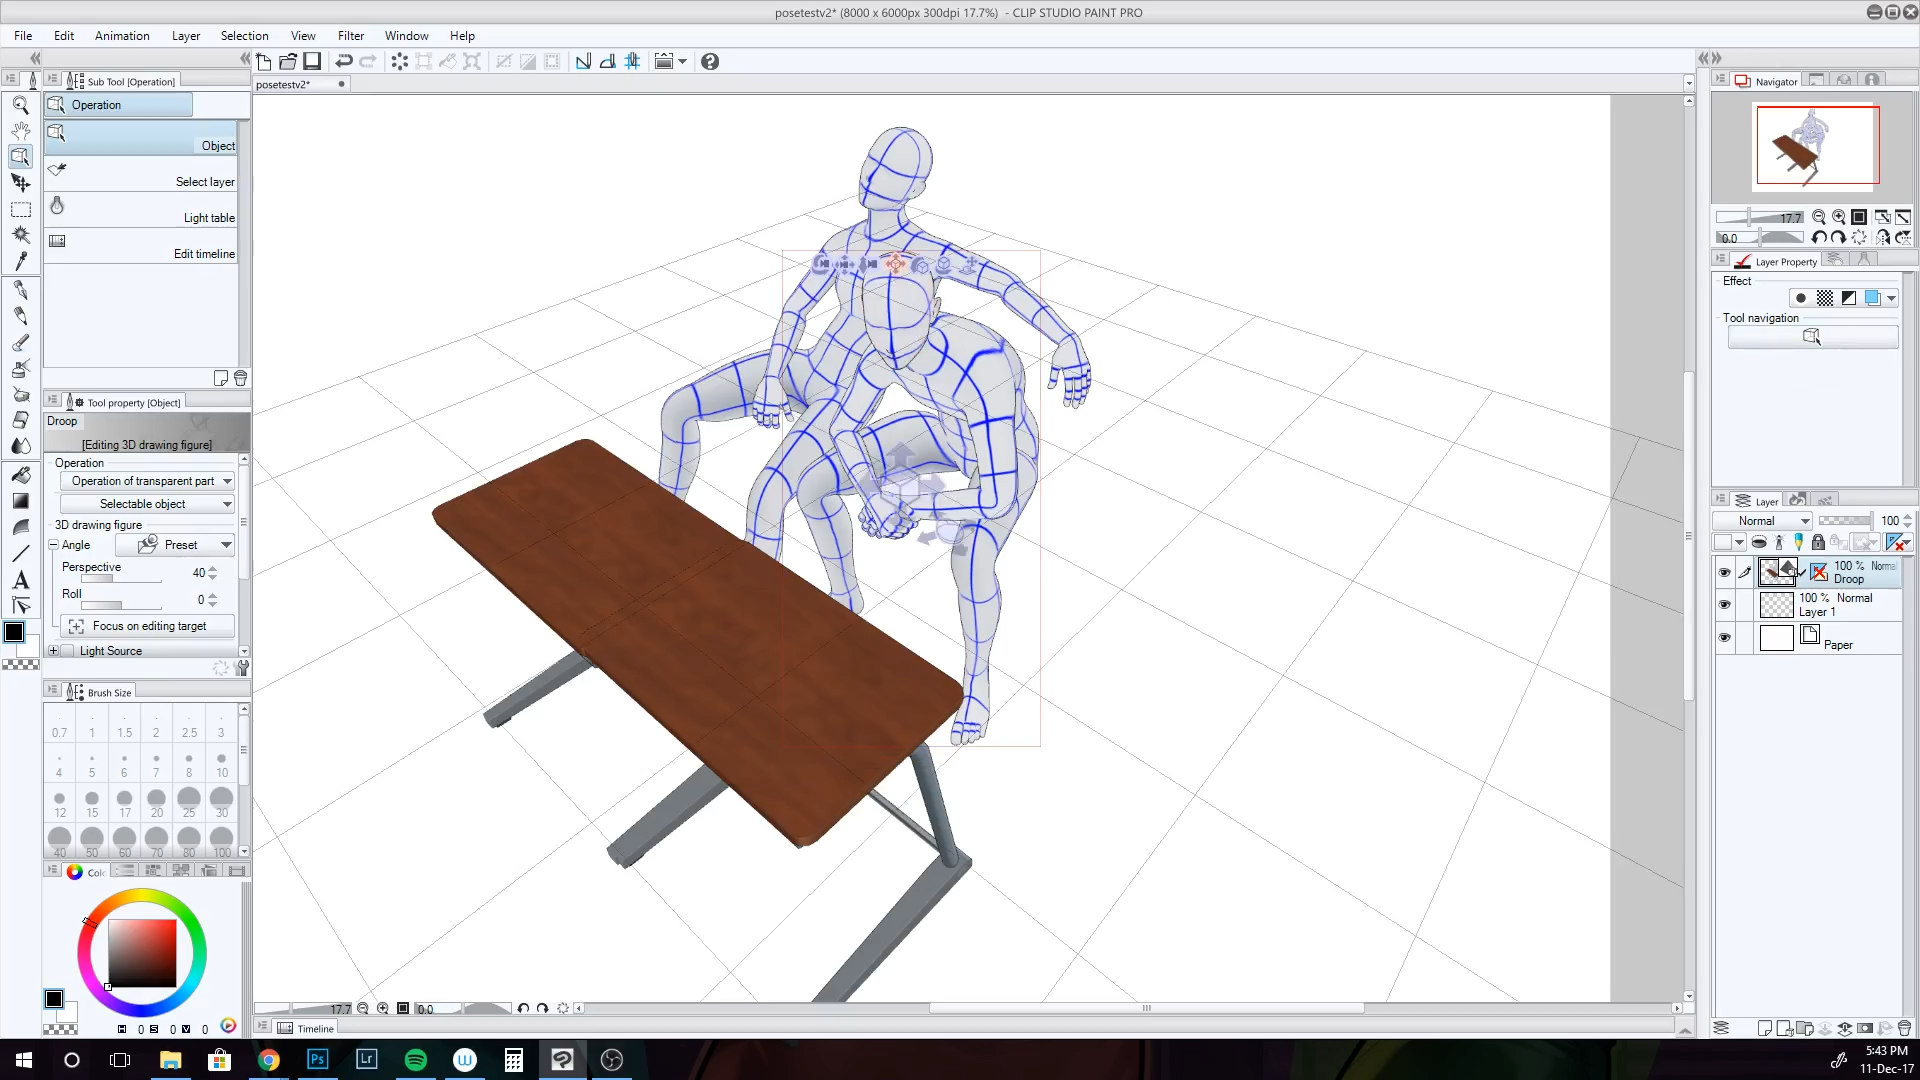Open the Filter menu
The width and height of the screenshot is (1920, 1080).
[350, 36]
